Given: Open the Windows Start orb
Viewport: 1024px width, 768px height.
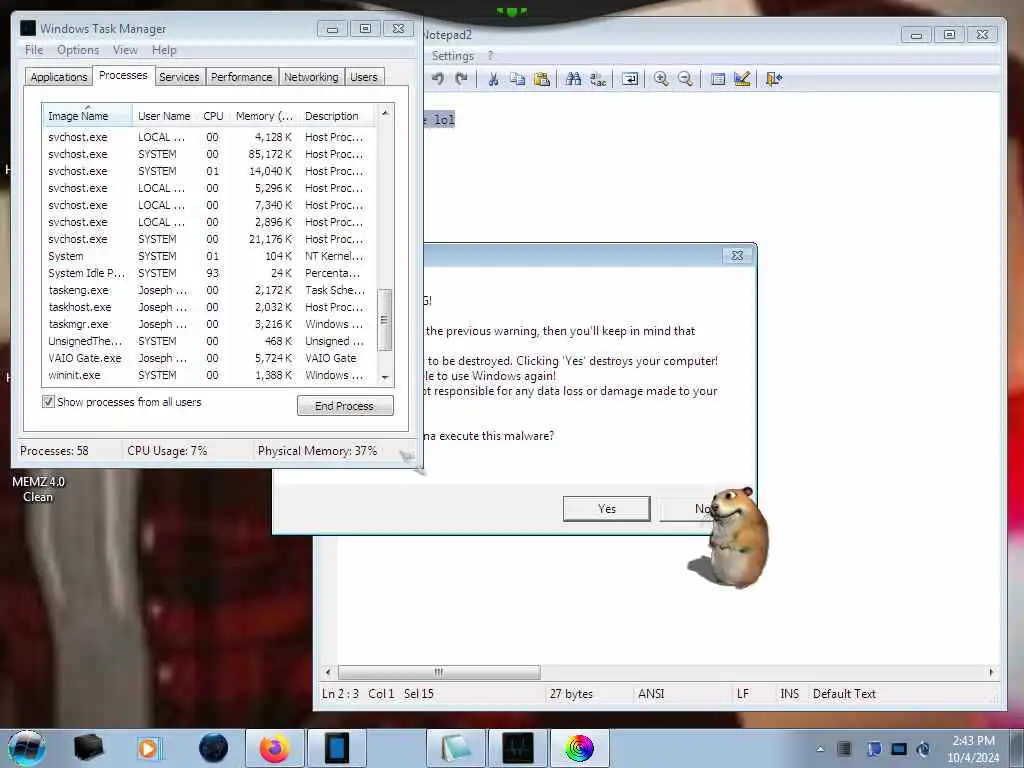Looking at the screenshot, I should pyautogui.click(x=27, y=748).
